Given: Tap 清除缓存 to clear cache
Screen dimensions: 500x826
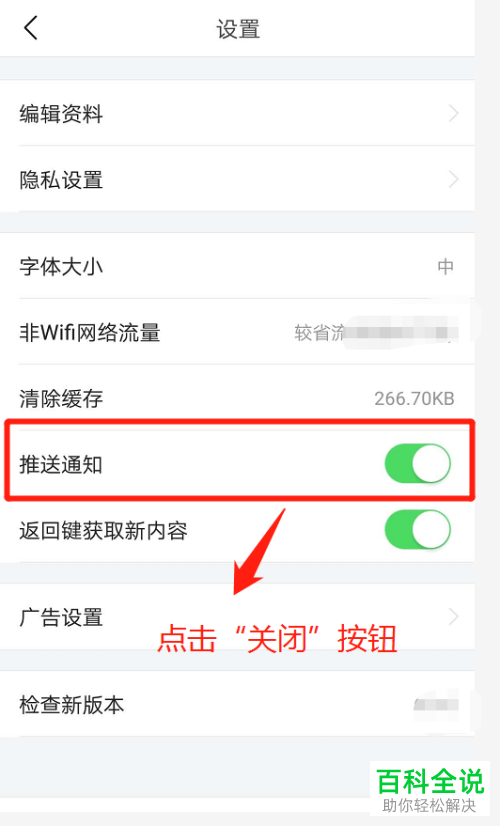Looking at the screenshot, I should tap(237, 398).
